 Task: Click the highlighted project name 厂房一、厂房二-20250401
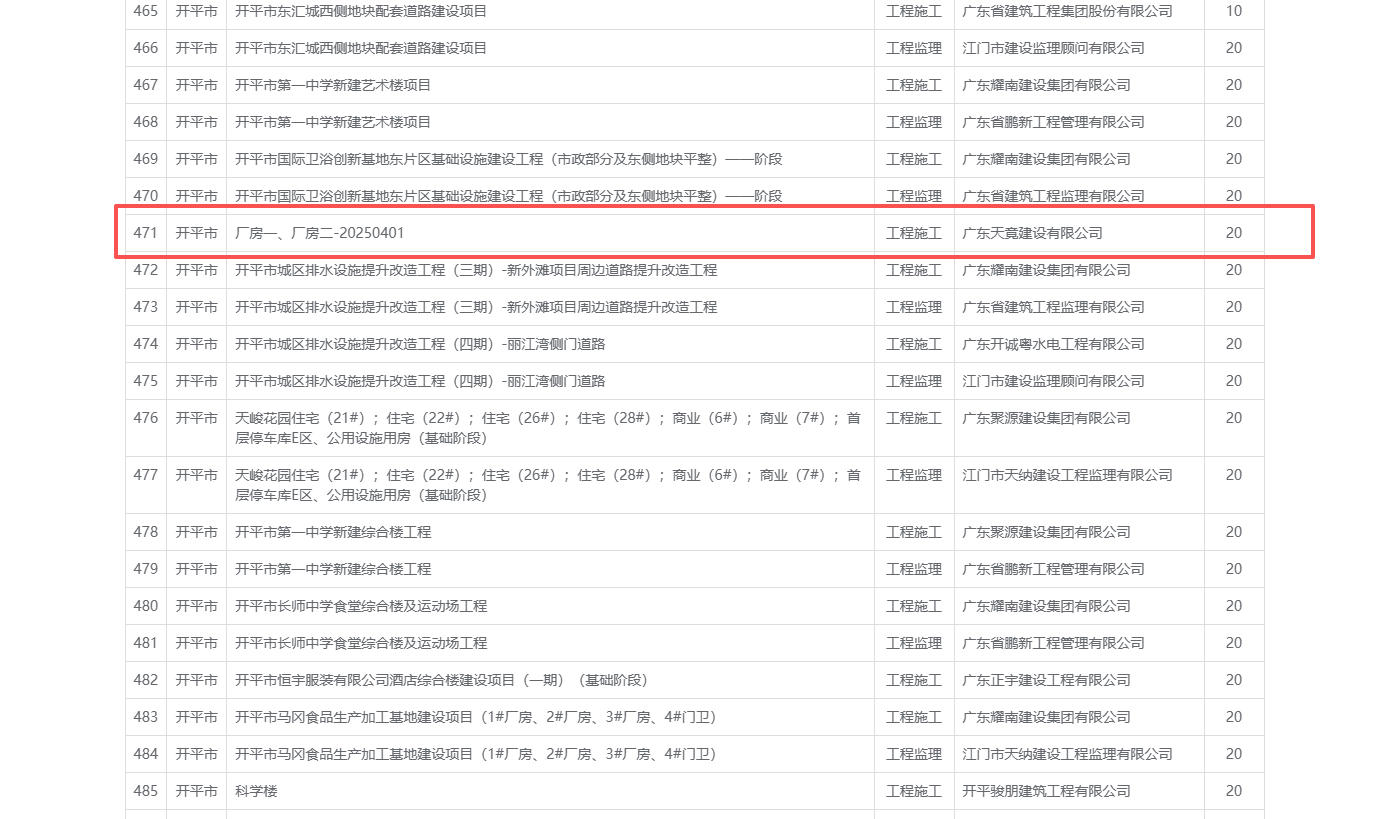tap(320, 233)
